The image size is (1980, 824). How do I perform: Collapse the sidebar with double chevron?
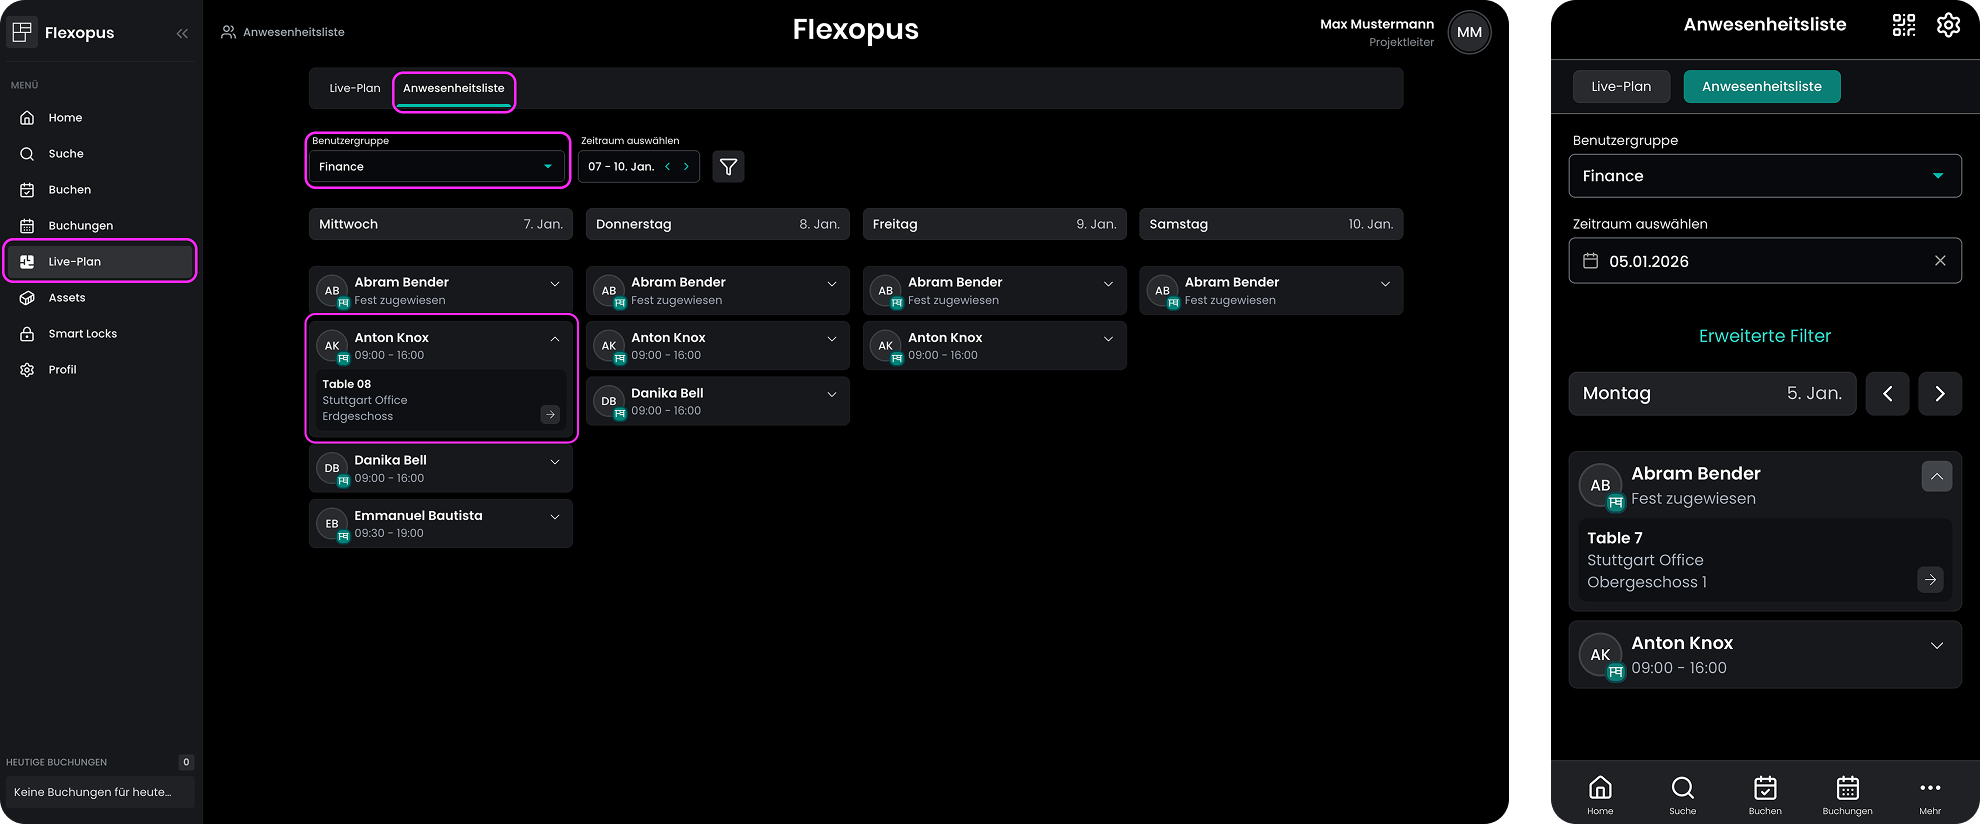(182, 33)
